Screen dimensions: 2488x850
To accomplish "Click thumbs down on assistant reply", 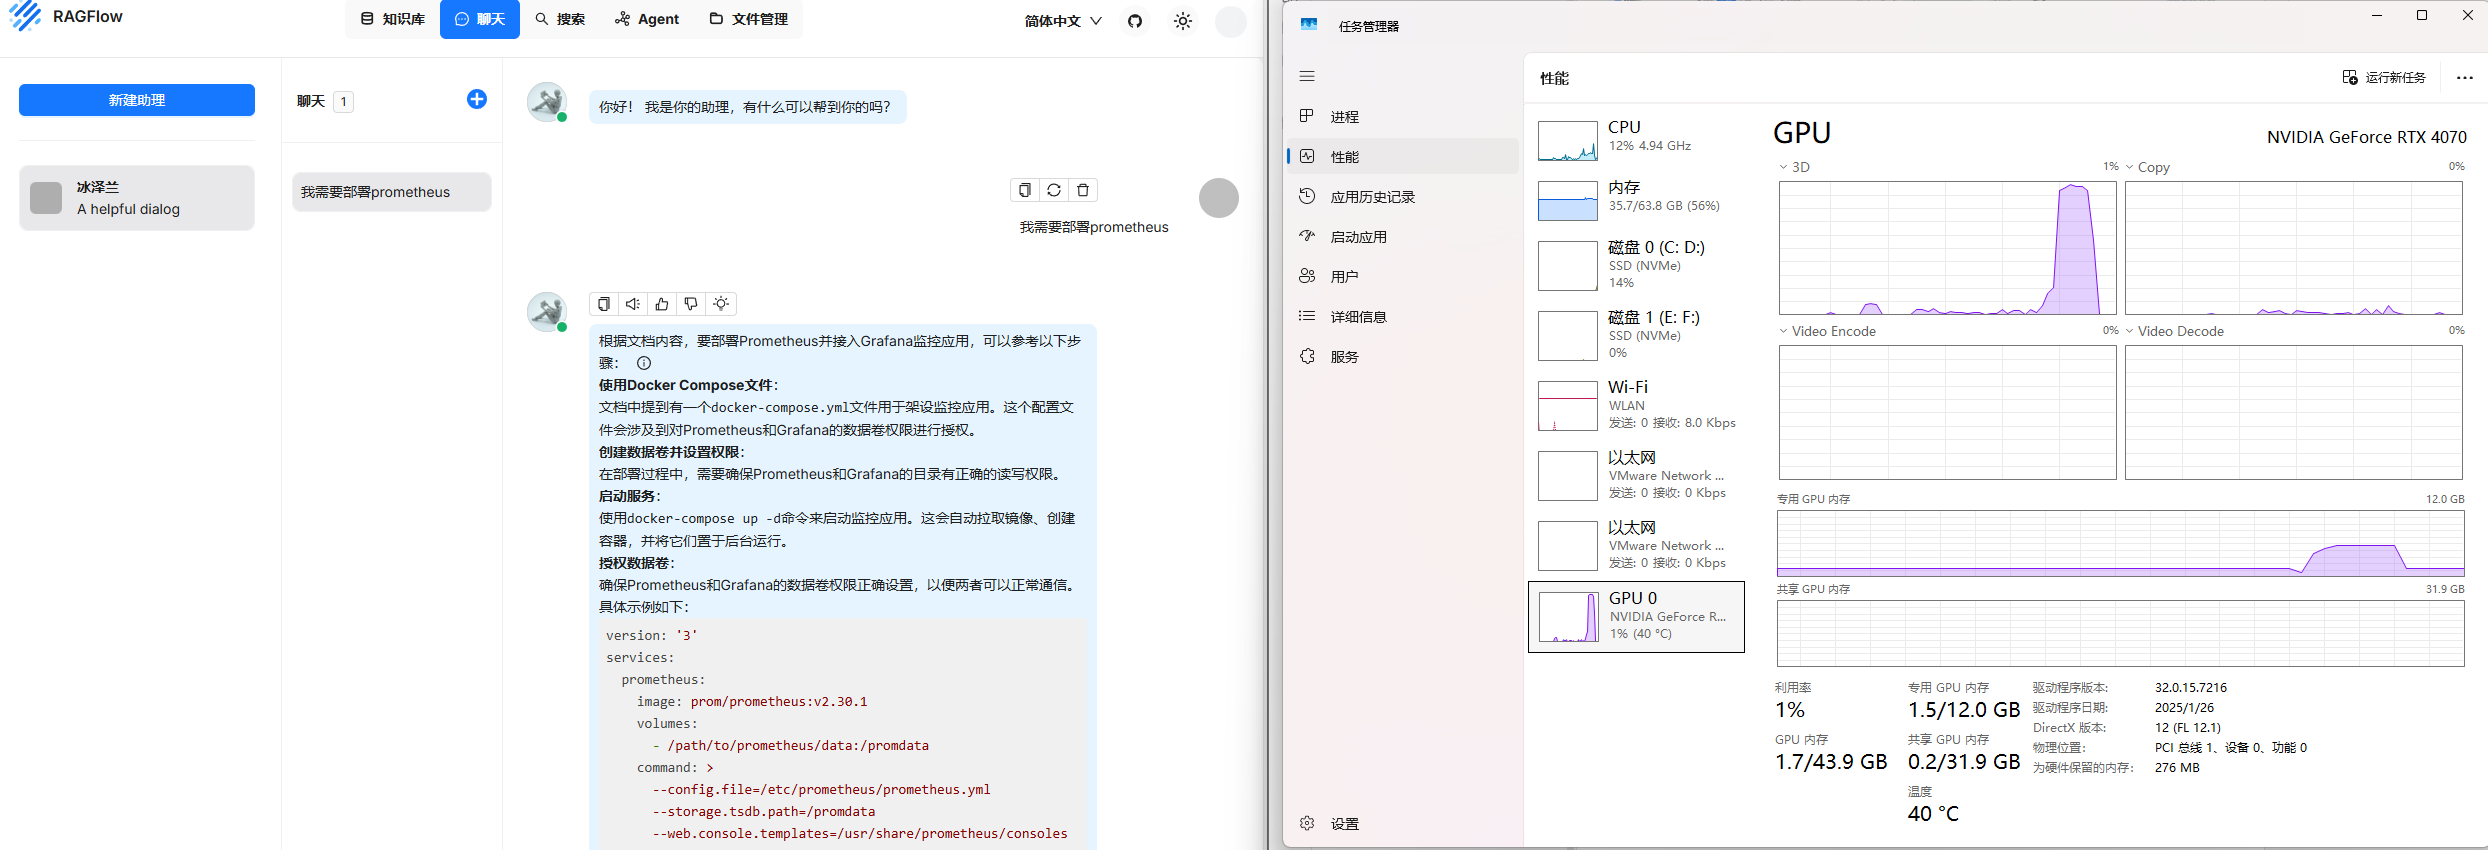I will (691, 304).
